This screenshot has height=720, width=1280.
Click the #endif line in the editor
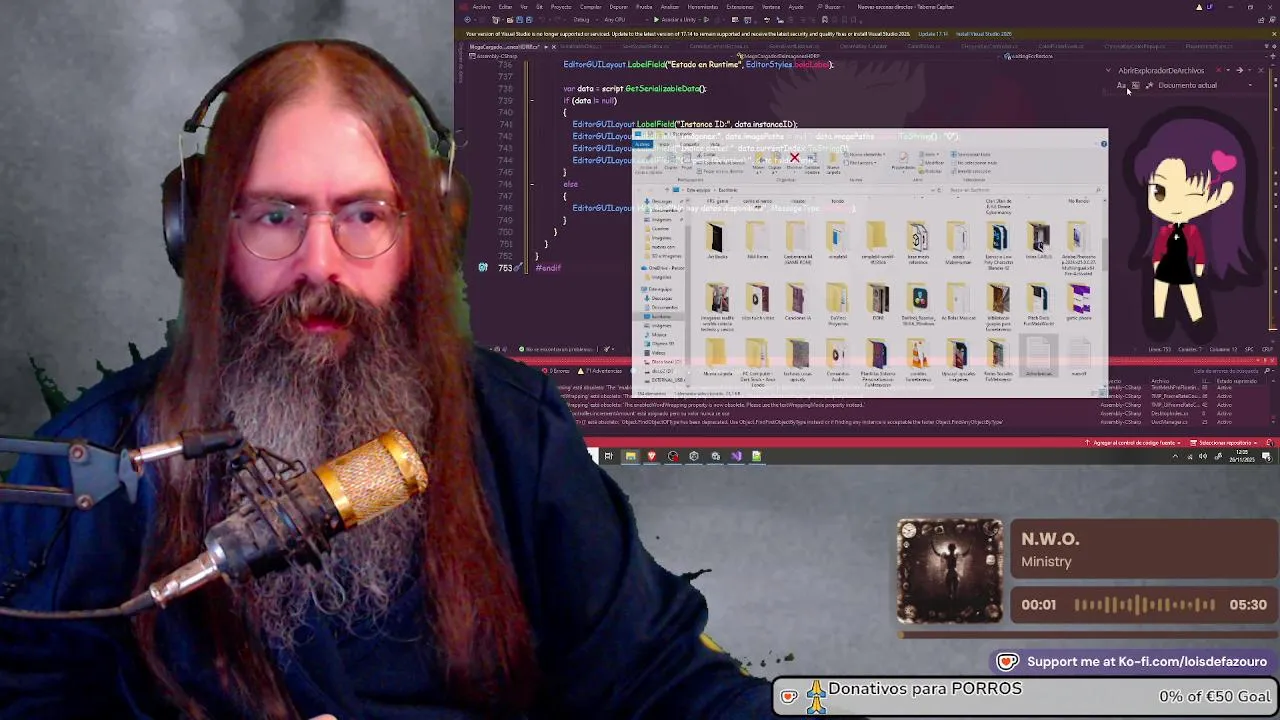[548, 268]
